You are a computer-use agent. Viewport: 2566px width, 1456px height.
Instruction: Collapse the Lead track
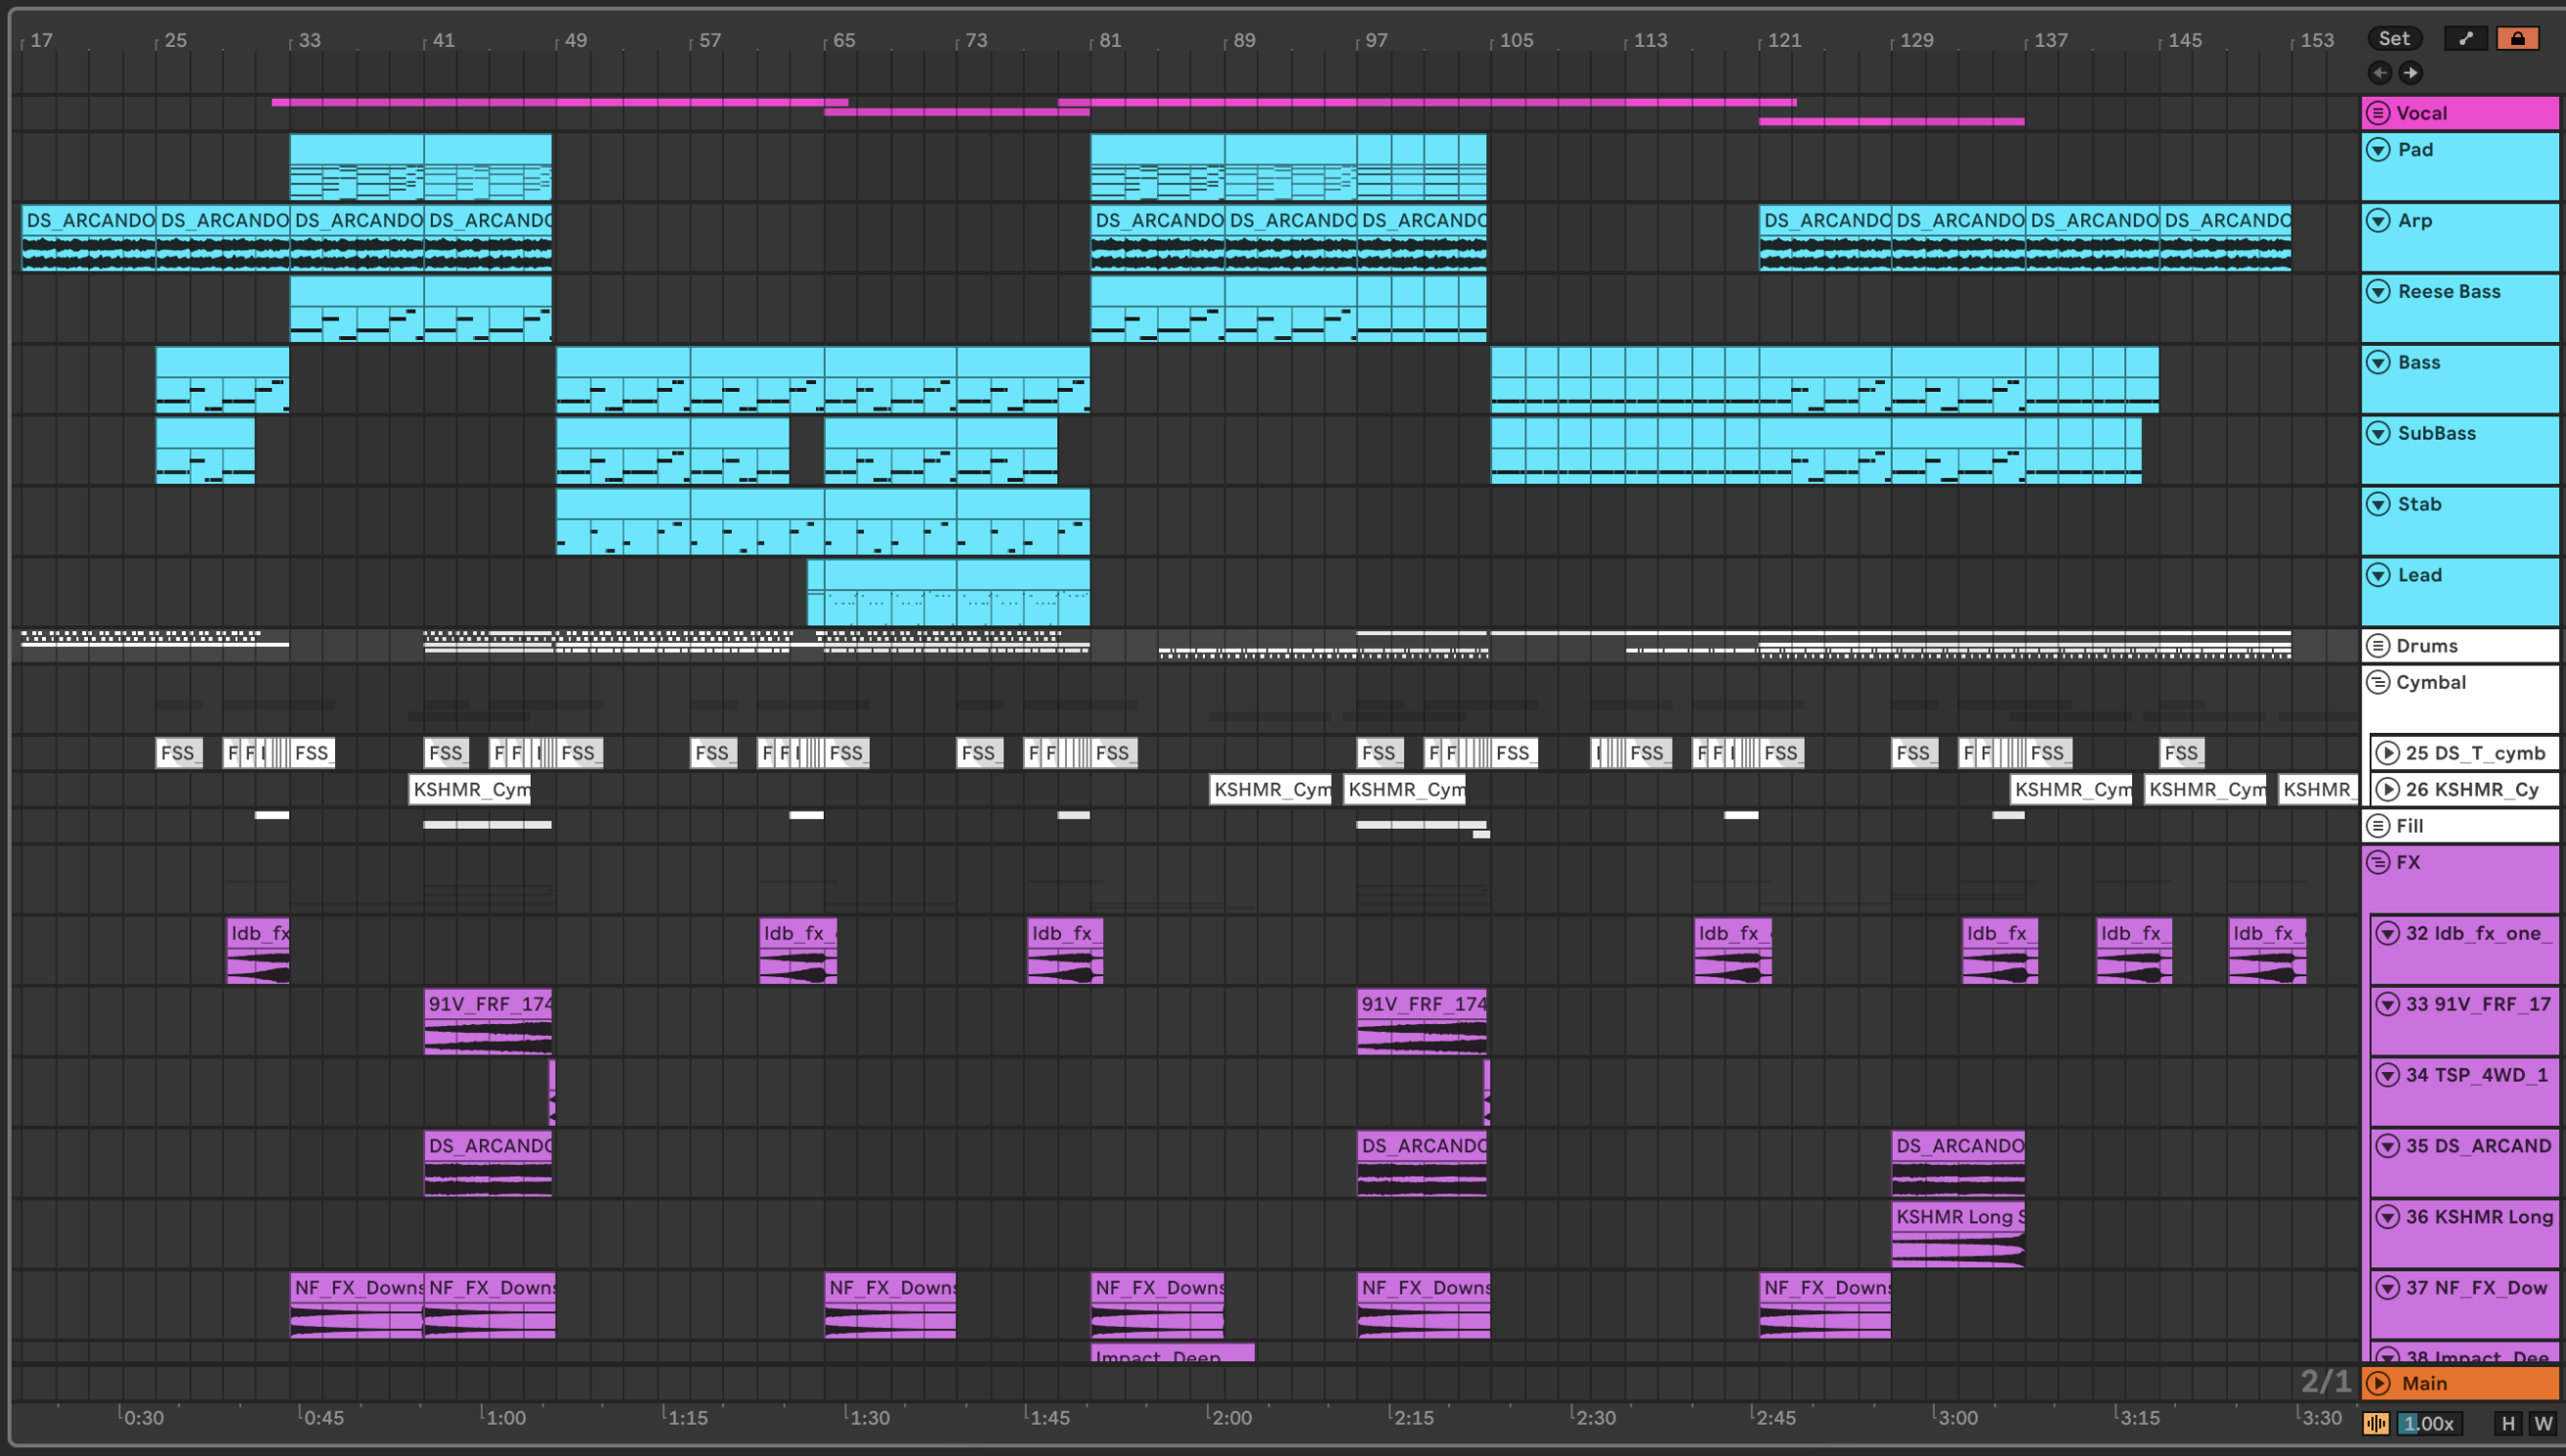2379,575
